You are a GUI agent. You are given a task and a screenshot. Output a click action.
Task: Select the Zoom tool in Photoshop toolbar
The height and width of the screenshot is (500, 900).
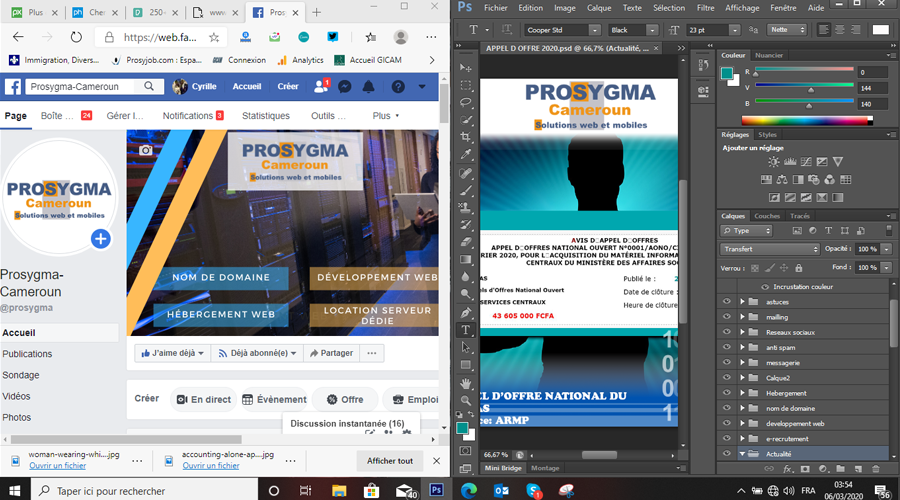click(465, 400)
